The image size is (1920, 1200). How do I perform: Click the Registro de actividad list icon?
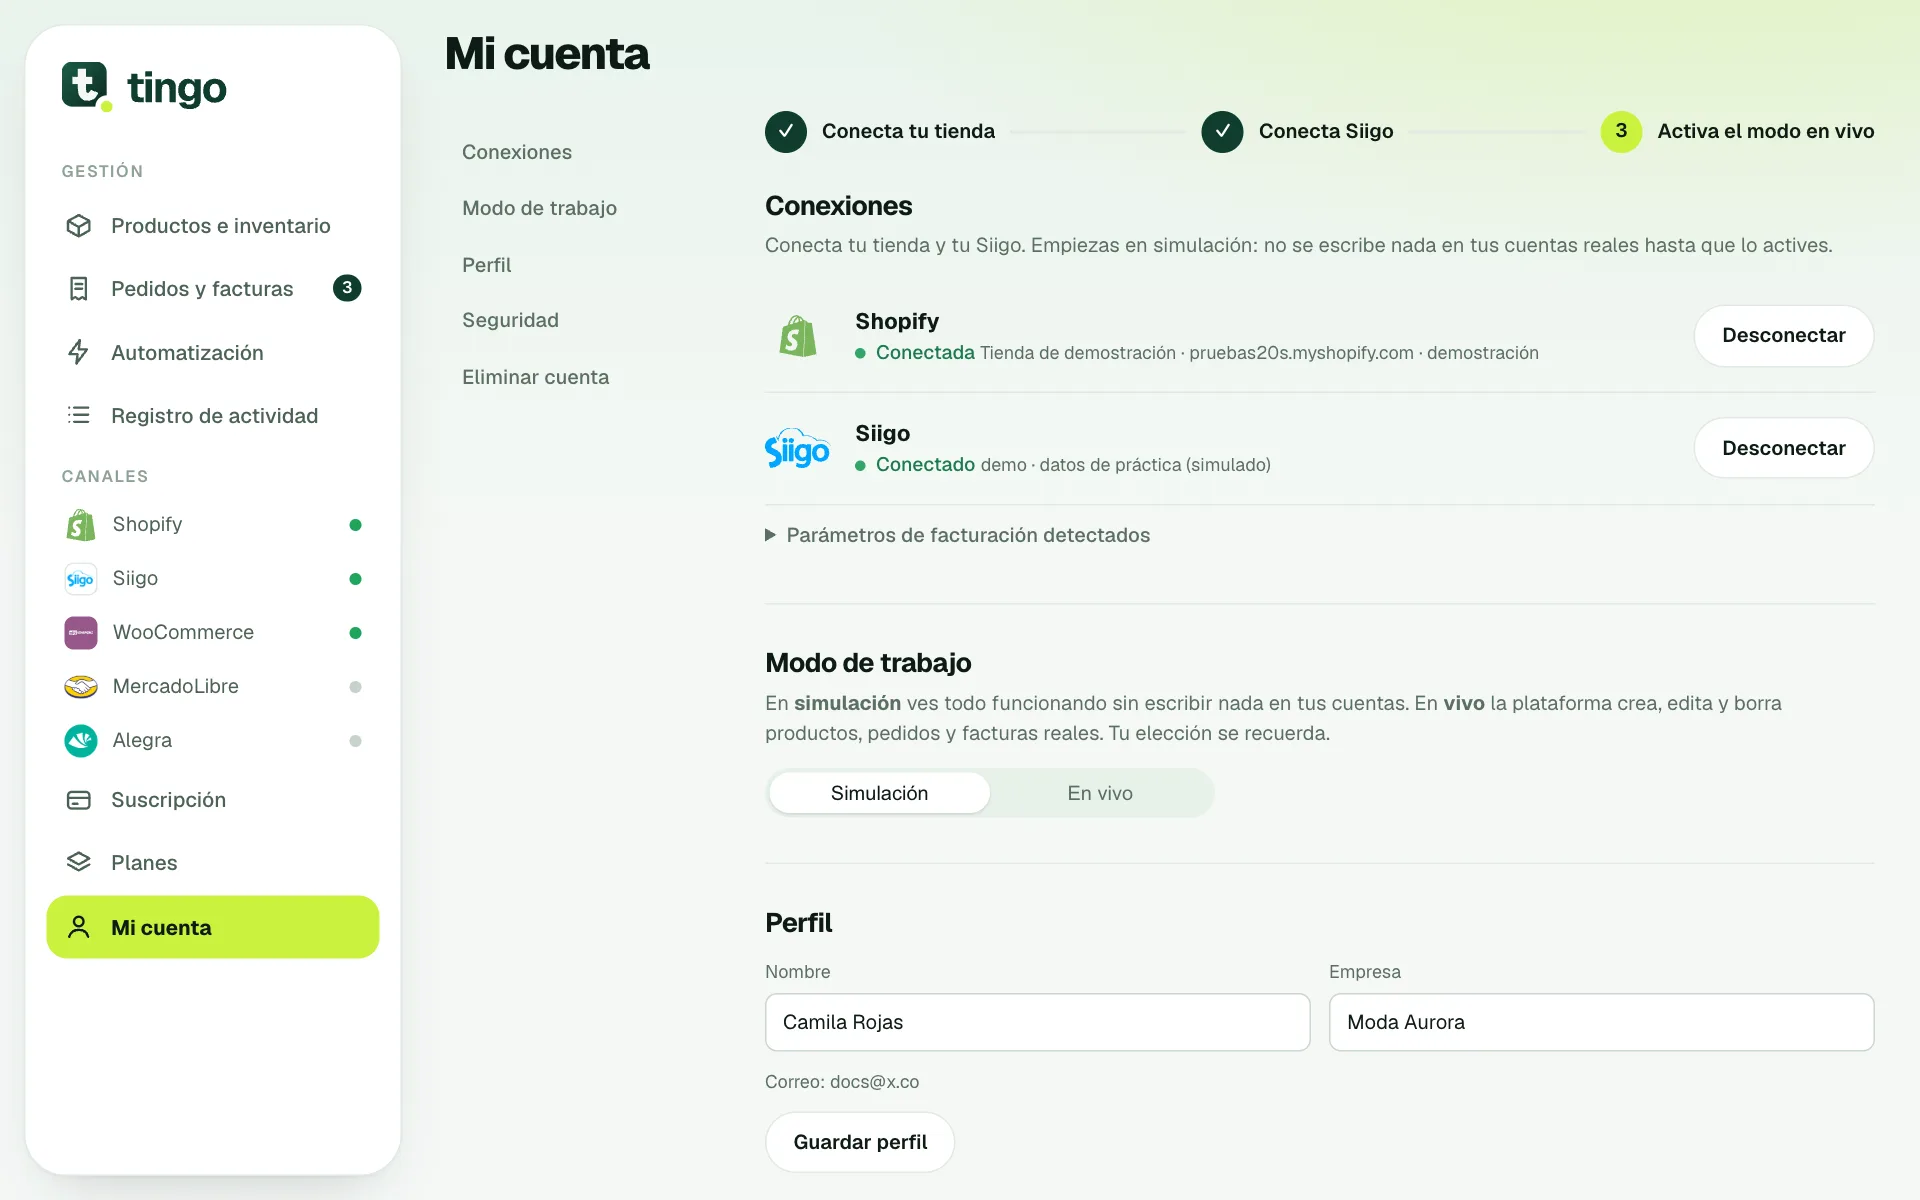tap(79, 415)
